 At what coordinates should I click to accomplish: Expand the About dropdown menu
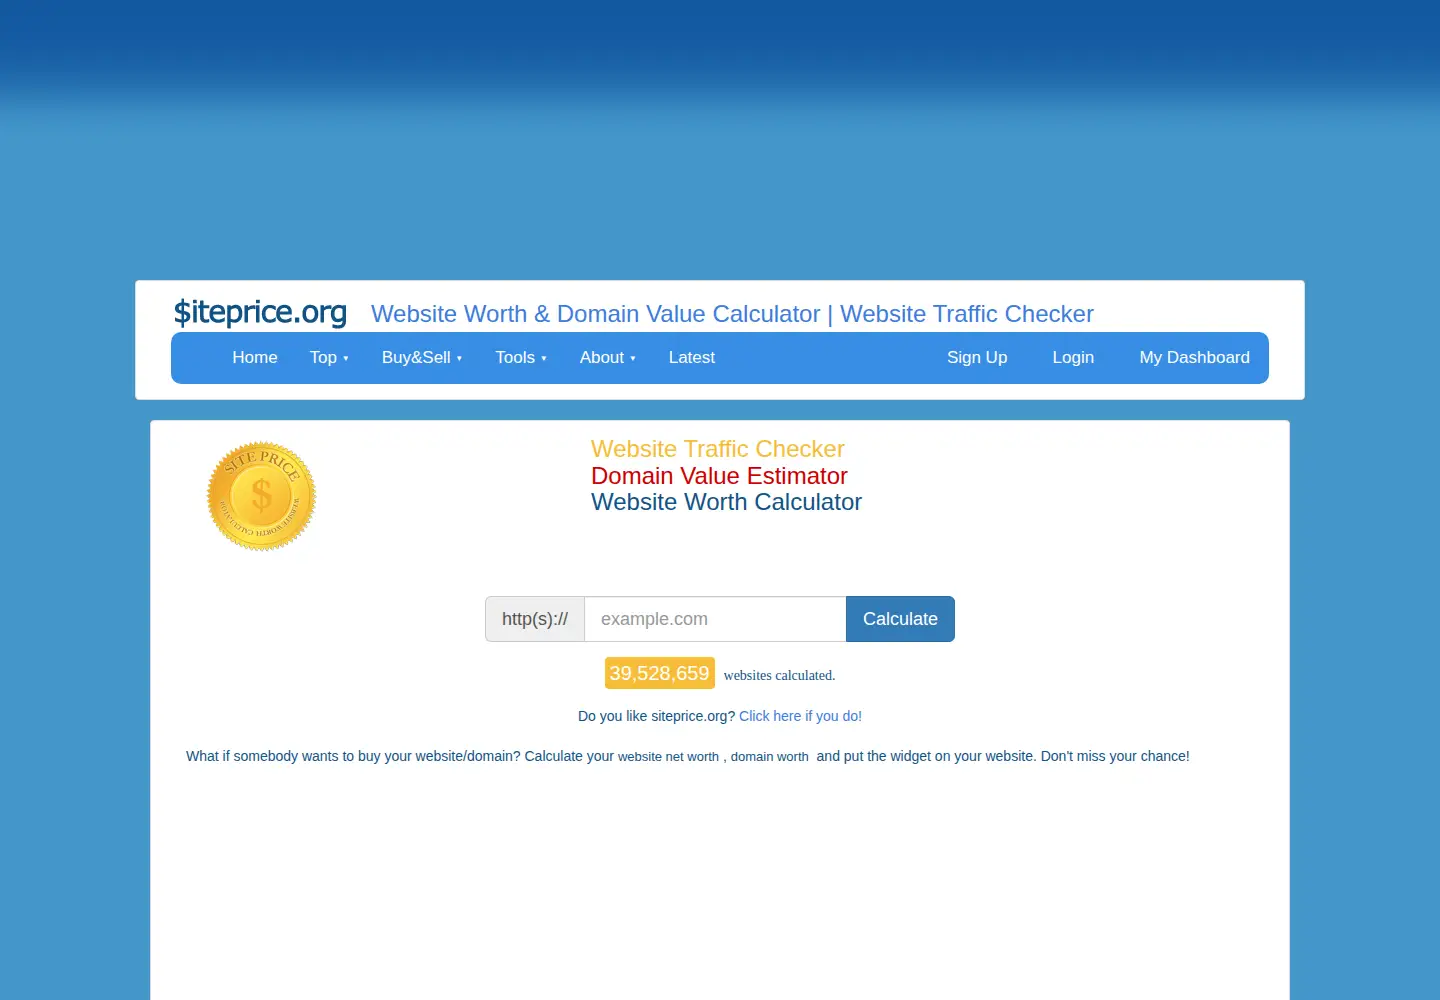(608, 357)
